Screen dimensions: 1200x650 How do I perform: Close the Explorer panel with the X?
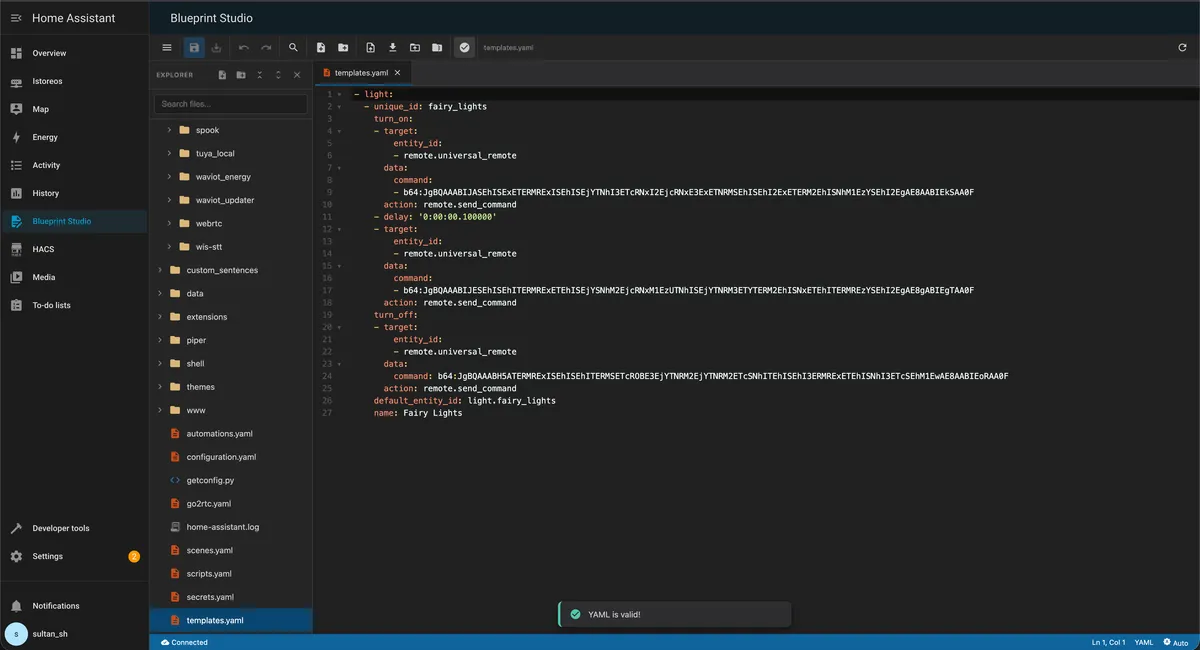click(297, 75)
